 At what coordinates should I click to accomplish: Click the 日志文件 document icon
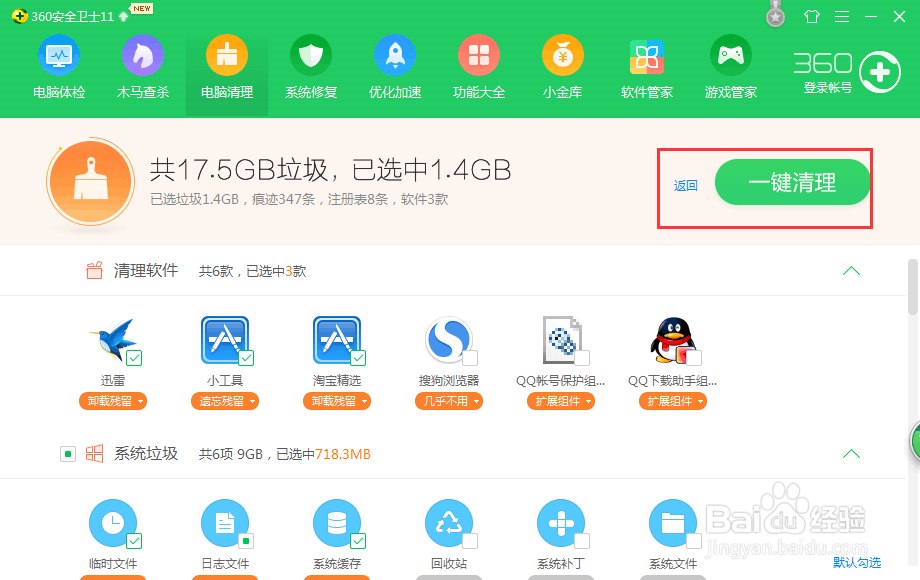(x=225, y=523)
